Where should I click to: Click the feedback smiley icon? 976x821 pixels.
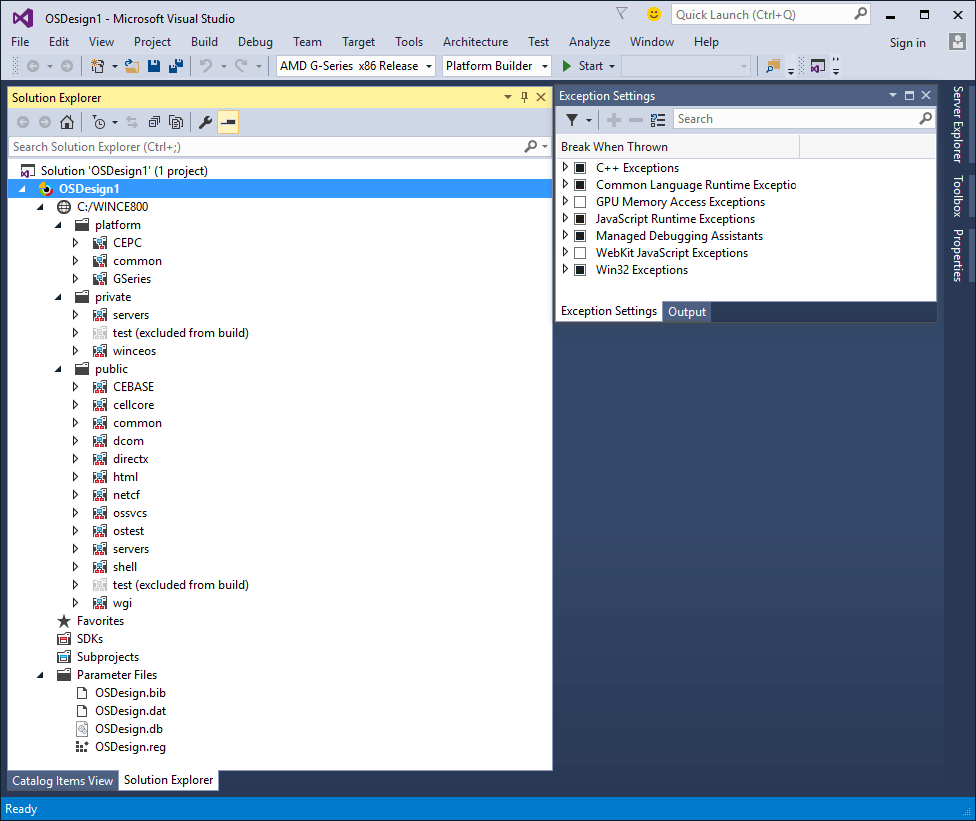click(654, 14)
